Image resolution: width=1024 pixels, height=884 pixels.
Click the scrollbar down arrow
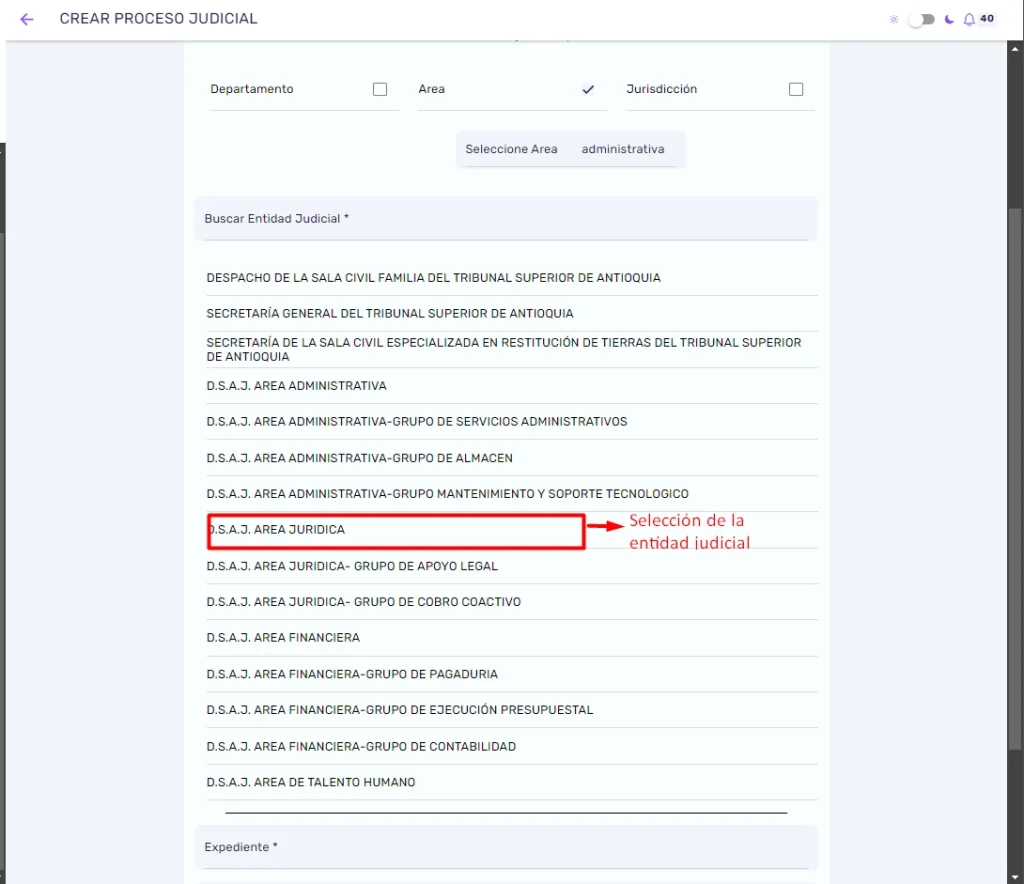[1015, 877]
